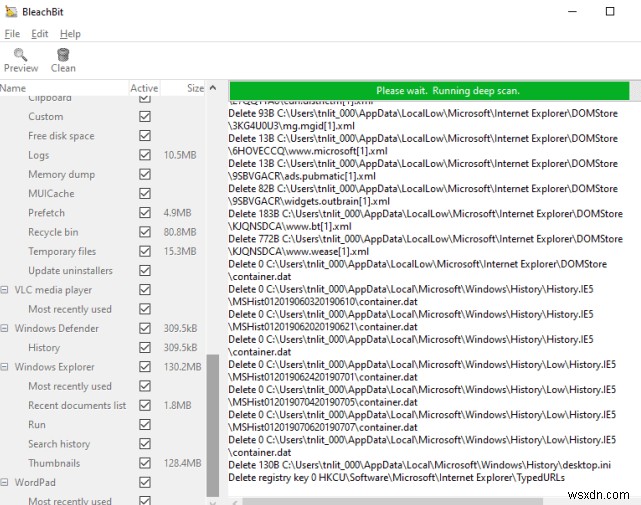
Task: Collapse the Windows Explorer group
Action: point(4,367)
